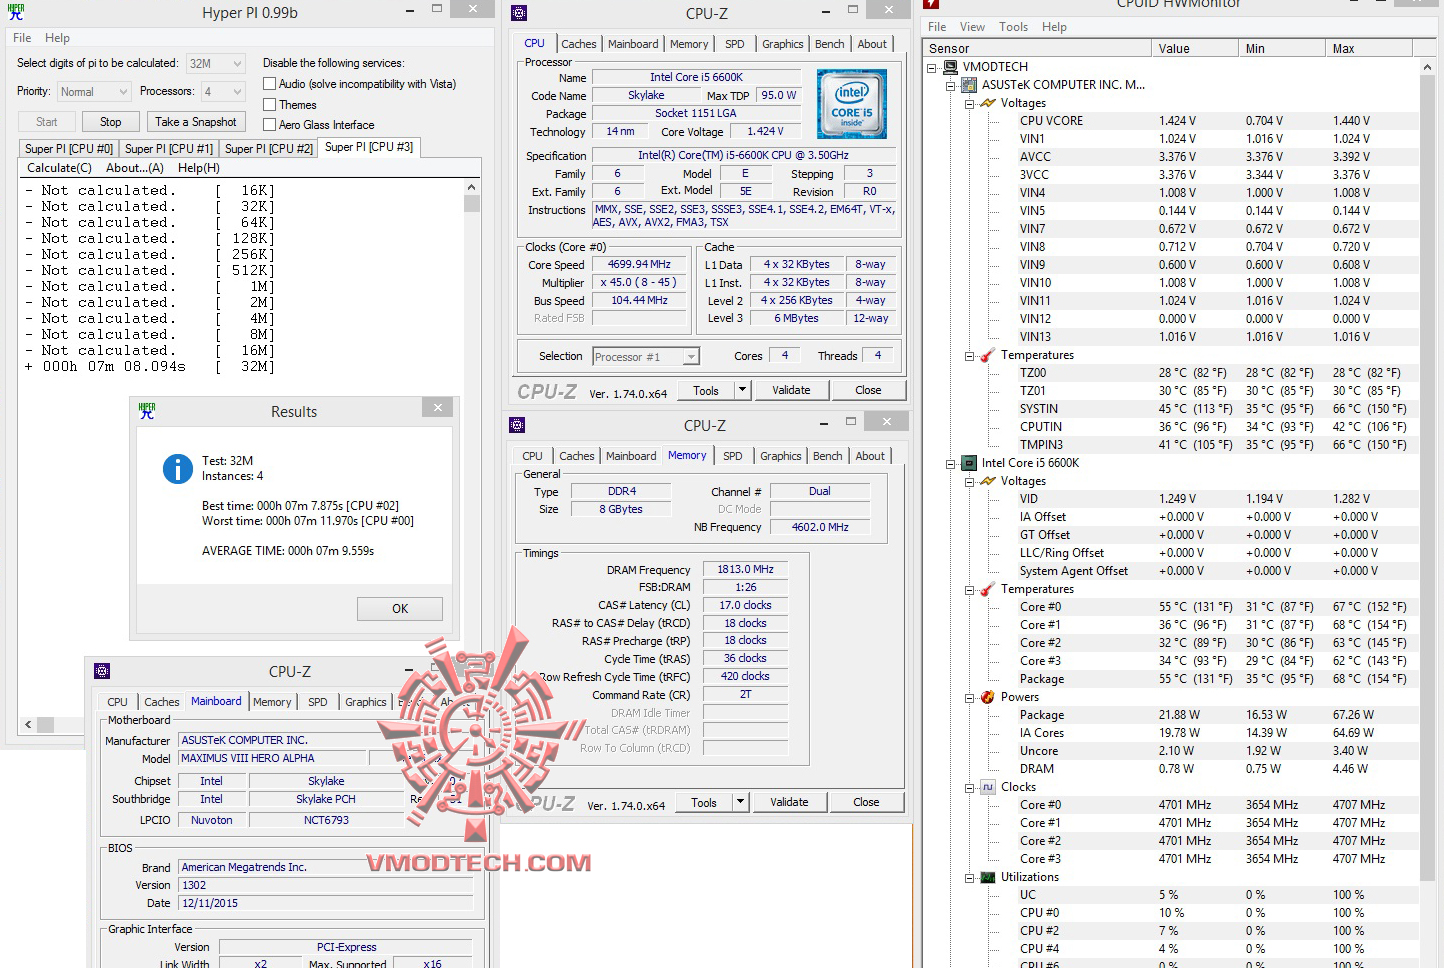Click the motherboard Voltages lightning icon
The height and width of the screenshot is (968, 1444).
988,103
